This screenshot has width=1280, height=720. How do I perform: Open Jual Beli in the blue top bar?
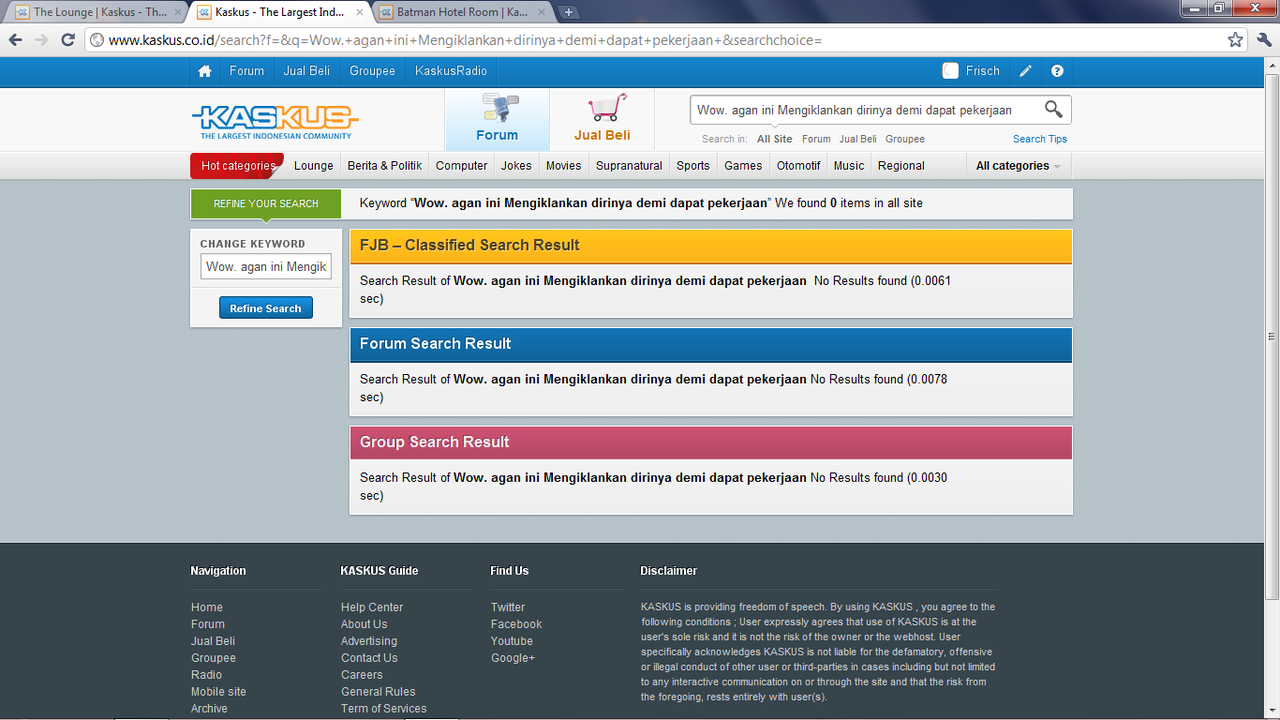307,71
